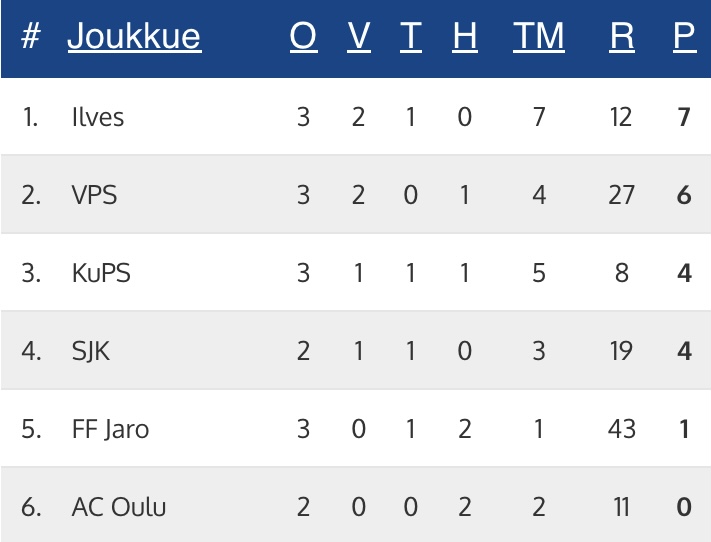Select the SJK team row
The height and width of the screenshot is (542, 711).
point(91,351)
